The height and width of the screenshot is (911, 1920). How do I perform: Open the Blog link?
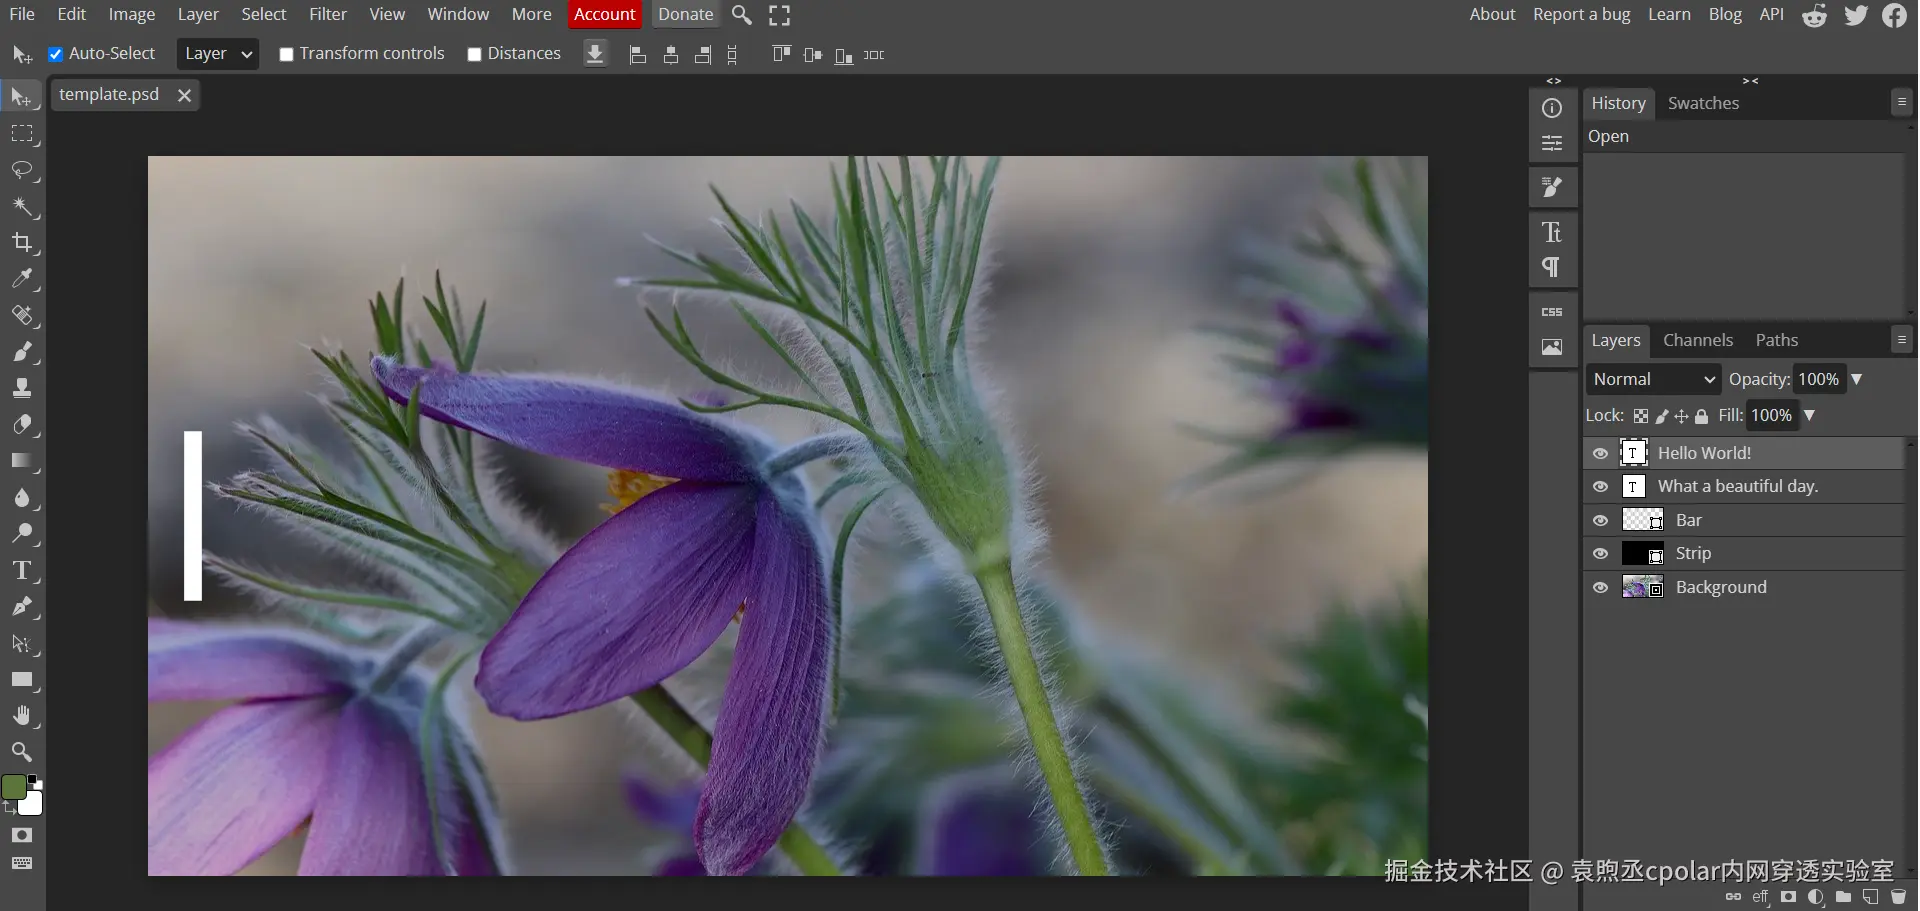(1725, 14)
